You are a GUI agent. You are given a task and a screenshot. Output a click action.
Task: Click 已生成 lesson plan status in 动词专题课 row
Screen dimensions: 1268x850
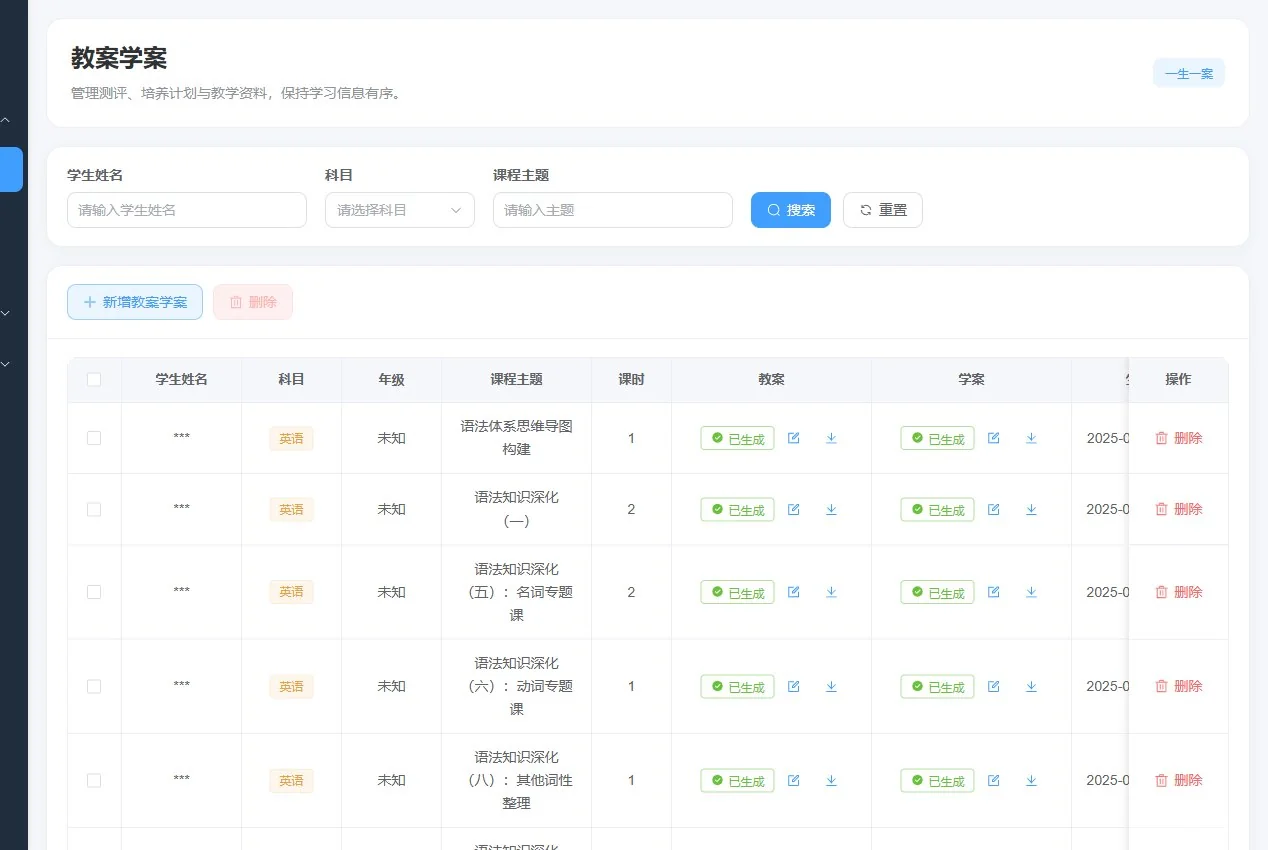point(737,686)
